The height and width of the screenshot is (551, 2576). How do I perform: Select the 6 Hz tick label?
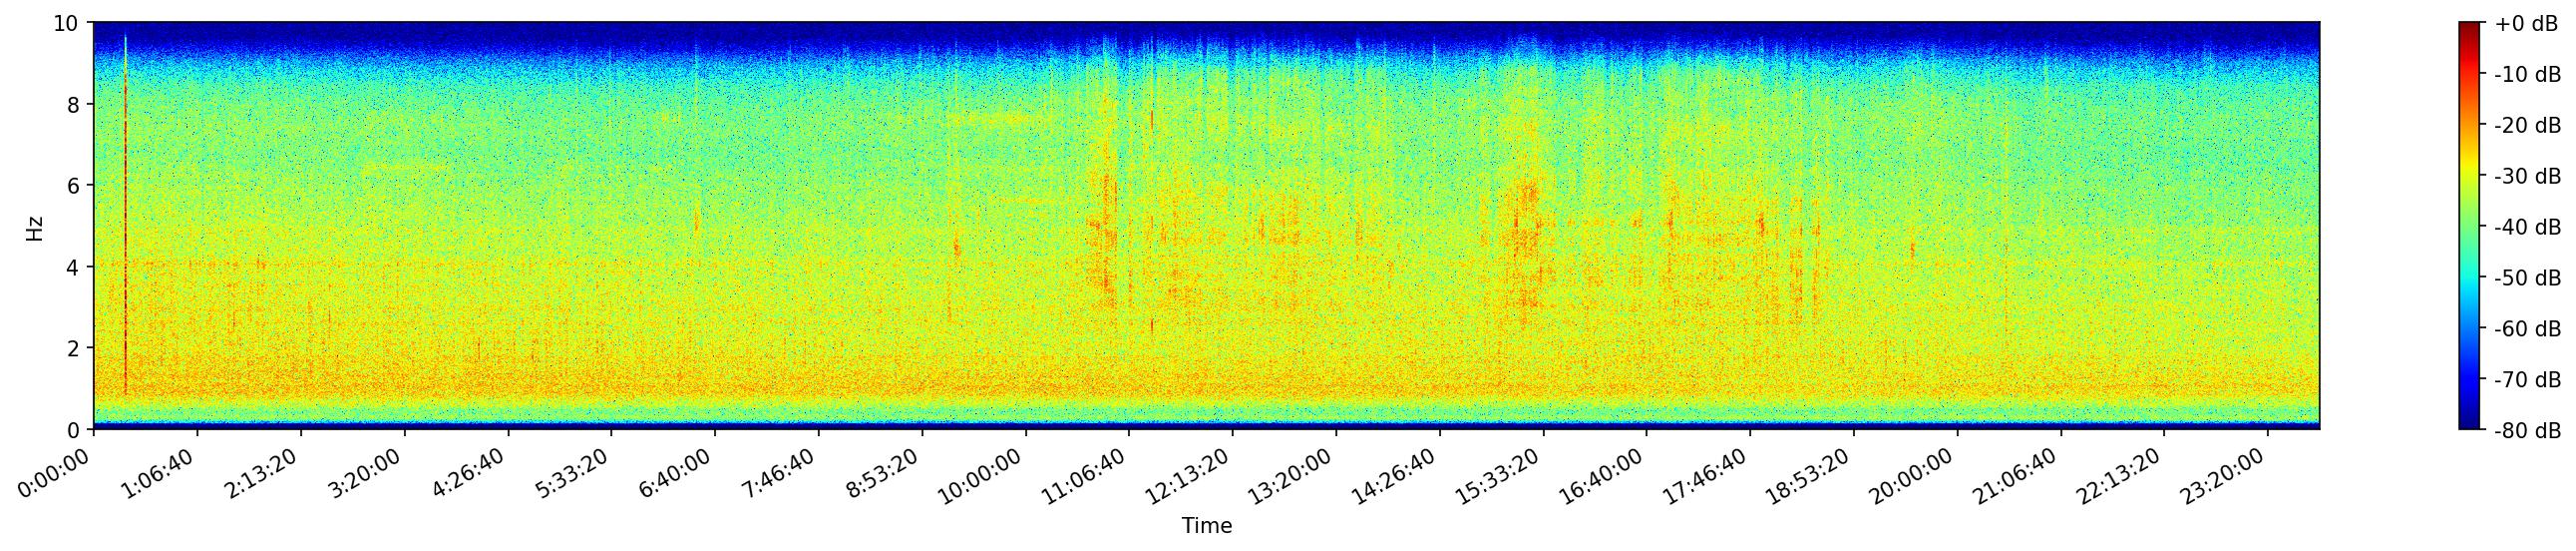pyautogui.click(x=73, y=186)
